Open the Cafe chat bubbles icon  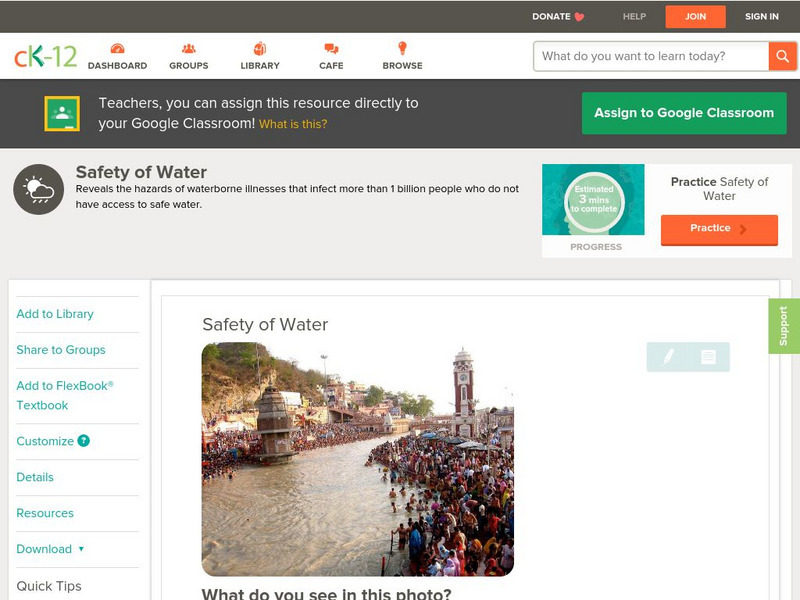pyautogui.click(x=331, y=48)
